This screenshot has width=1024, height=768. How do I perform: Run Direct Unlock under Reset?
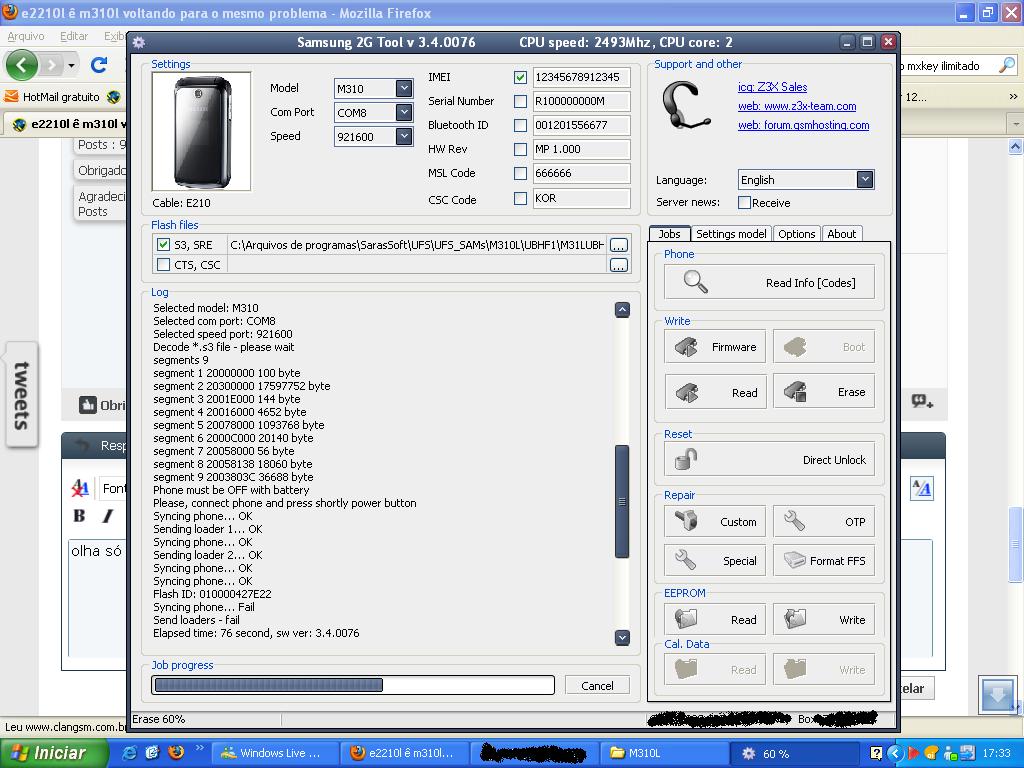click(769, 459)
